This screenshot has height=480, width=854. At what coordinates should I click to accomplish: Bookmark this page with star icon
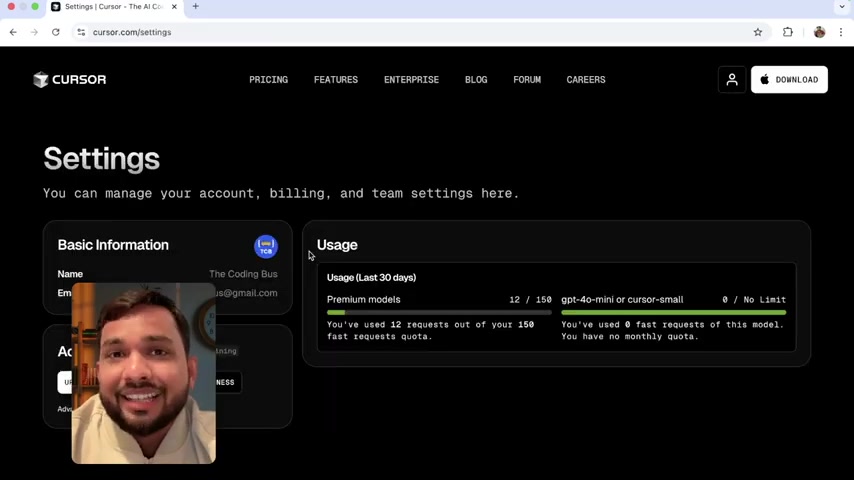[x=758, y=32]
